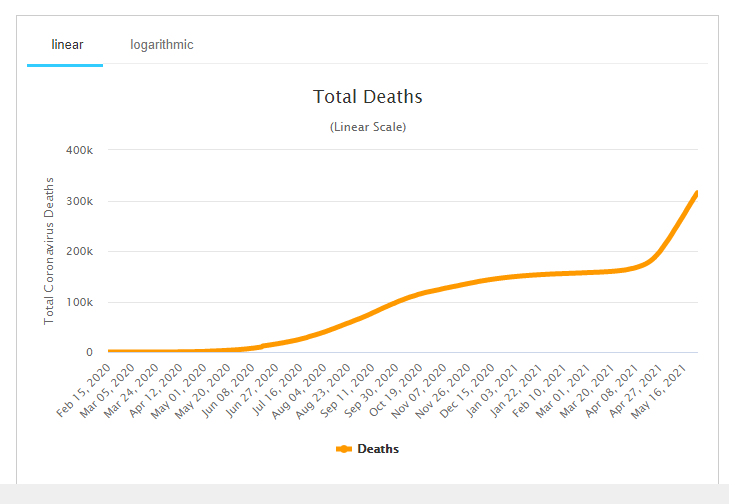
Task: Click the May 01, 2020 date label
Action: tap(180, 390)
